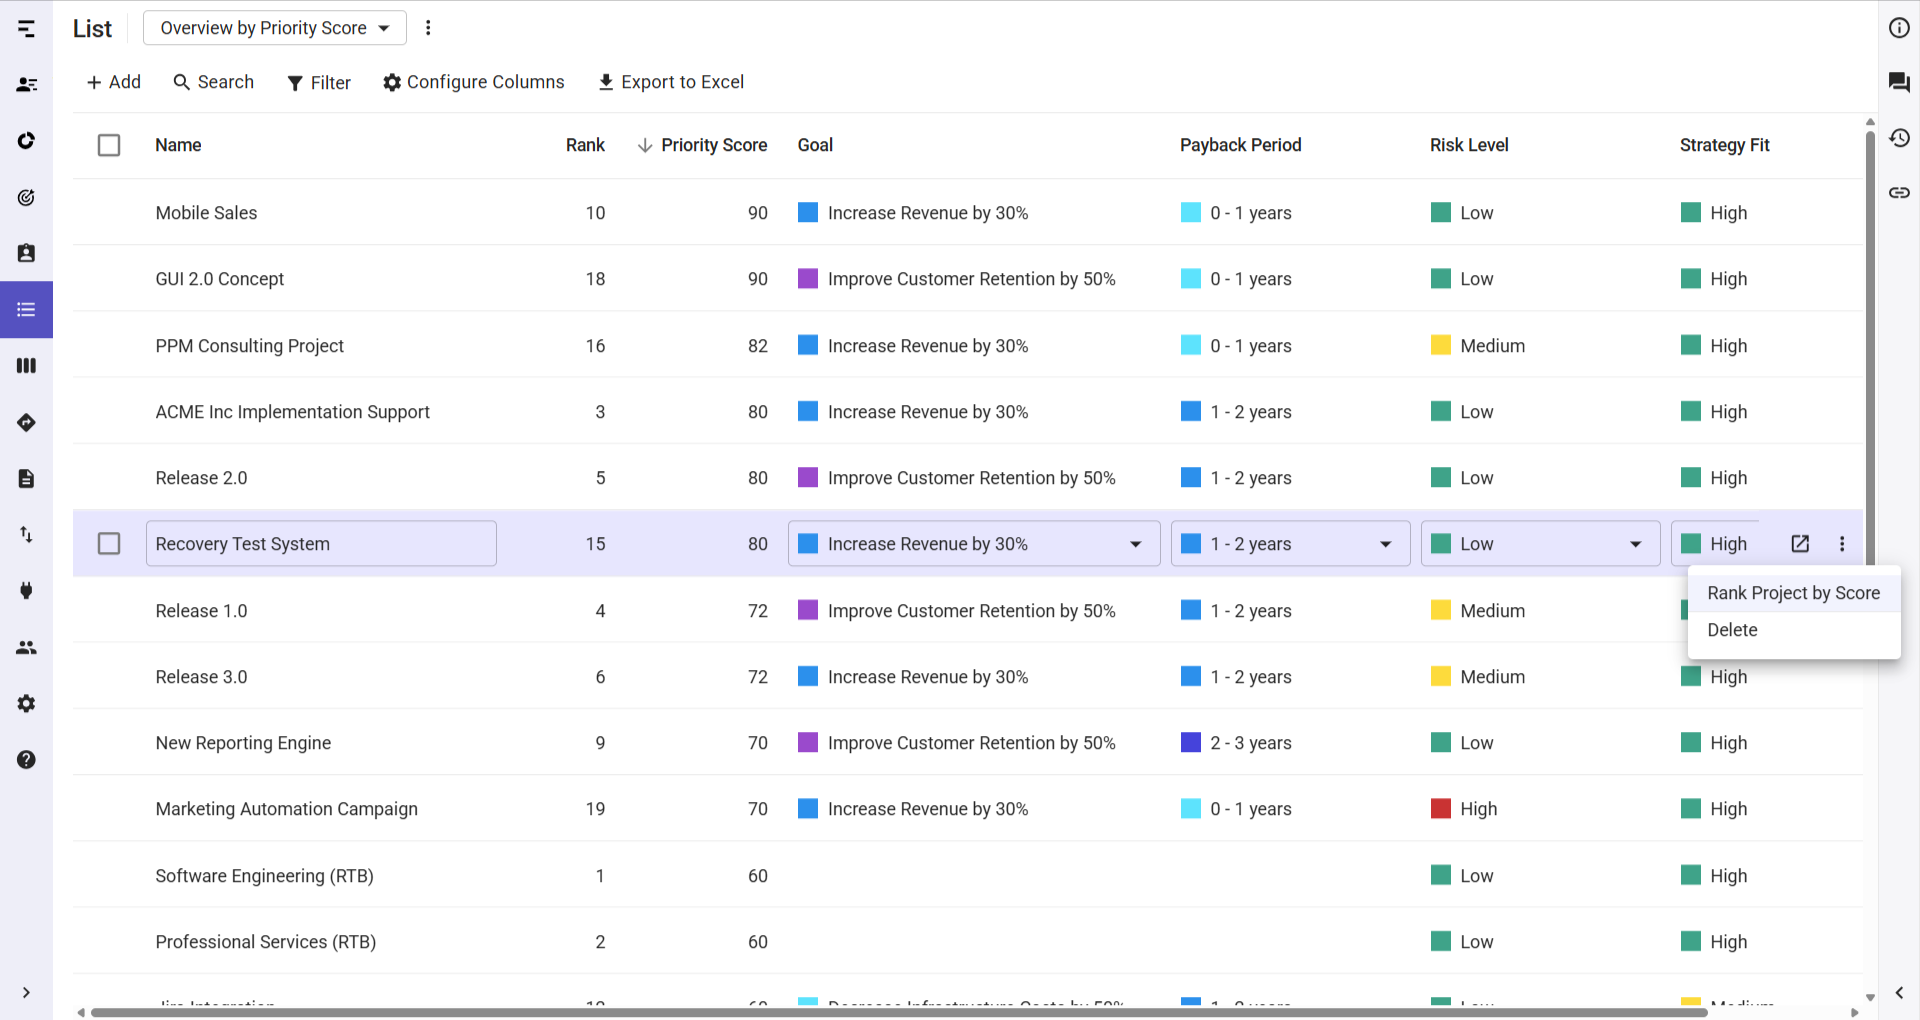Image resolution: width=1920 pixels, height=1020 pixels.
Task: Open the board columns sidebar icon
Action: 26,366
